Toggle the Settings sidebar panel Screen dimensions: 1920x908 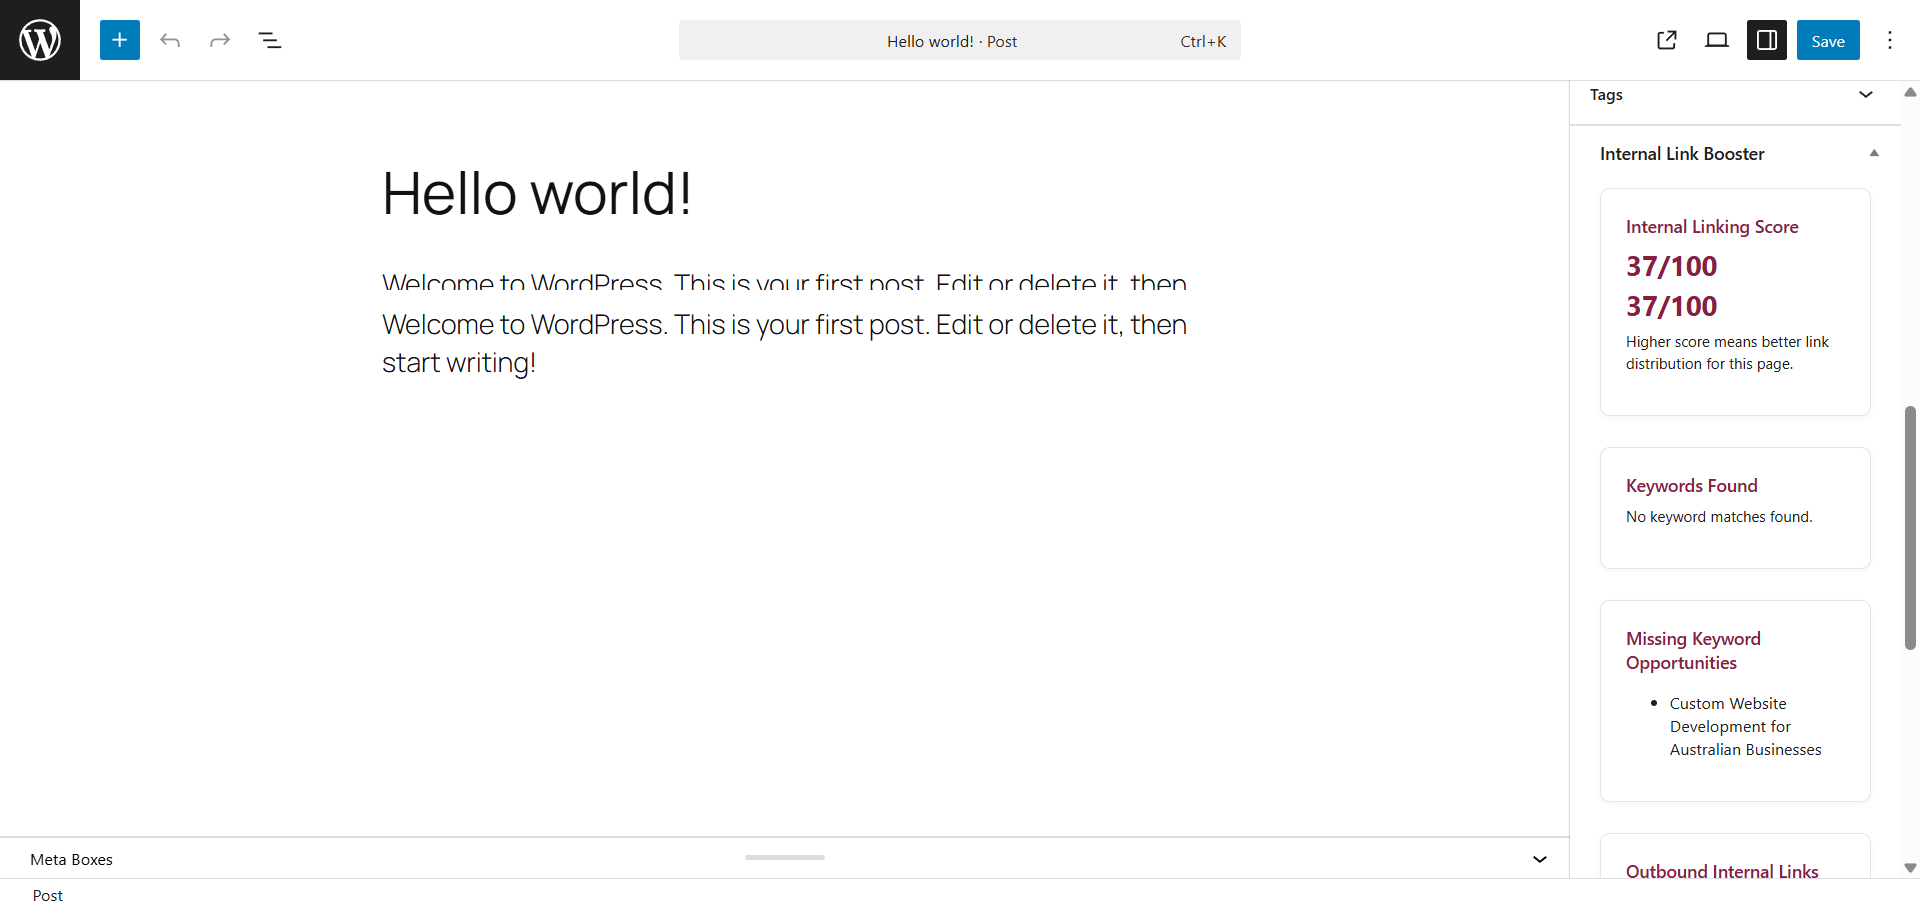click(1766, 40)
